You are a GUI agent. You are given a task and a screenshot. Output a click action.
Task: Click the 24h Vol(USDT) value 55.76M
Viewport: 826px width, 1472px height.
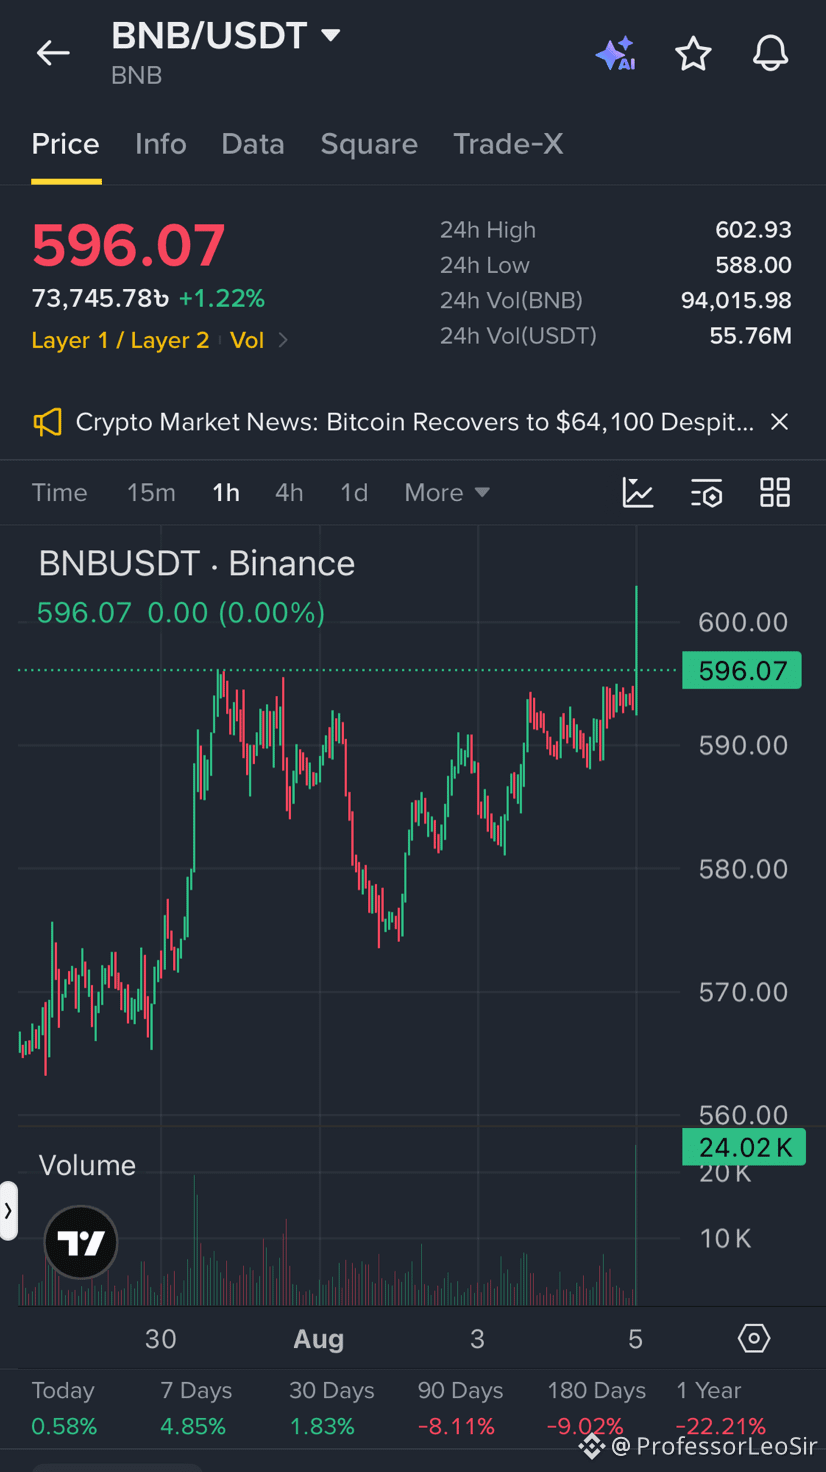pyautogui.click(x=750, y=336)
